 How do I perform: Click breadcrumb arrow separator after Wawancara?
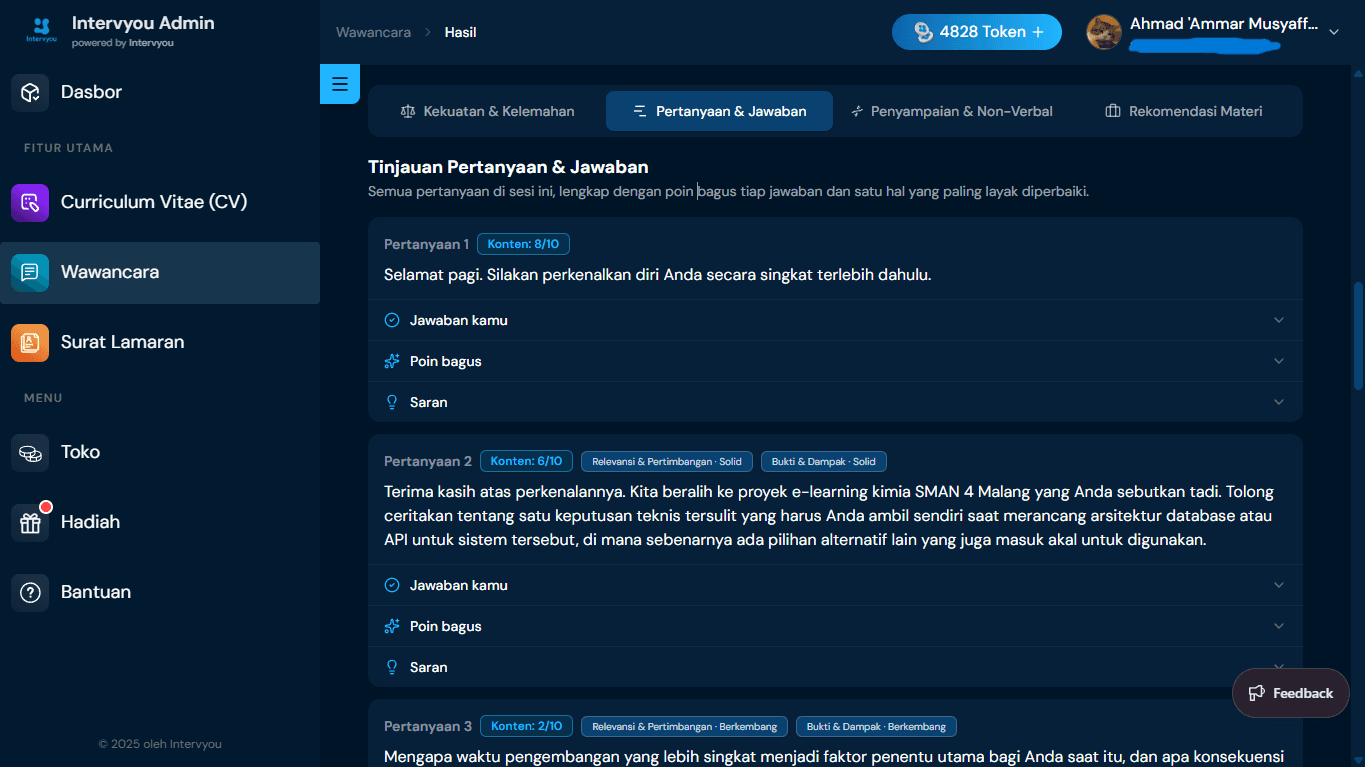click(428, 32)
